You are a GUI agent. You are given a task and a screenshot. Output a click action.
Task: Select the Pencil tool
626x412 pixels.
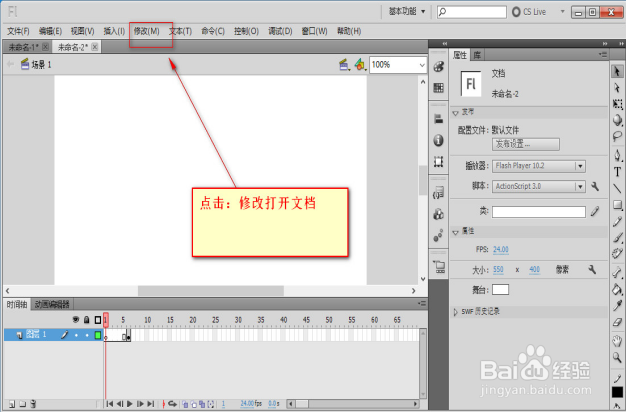(617, 221)
